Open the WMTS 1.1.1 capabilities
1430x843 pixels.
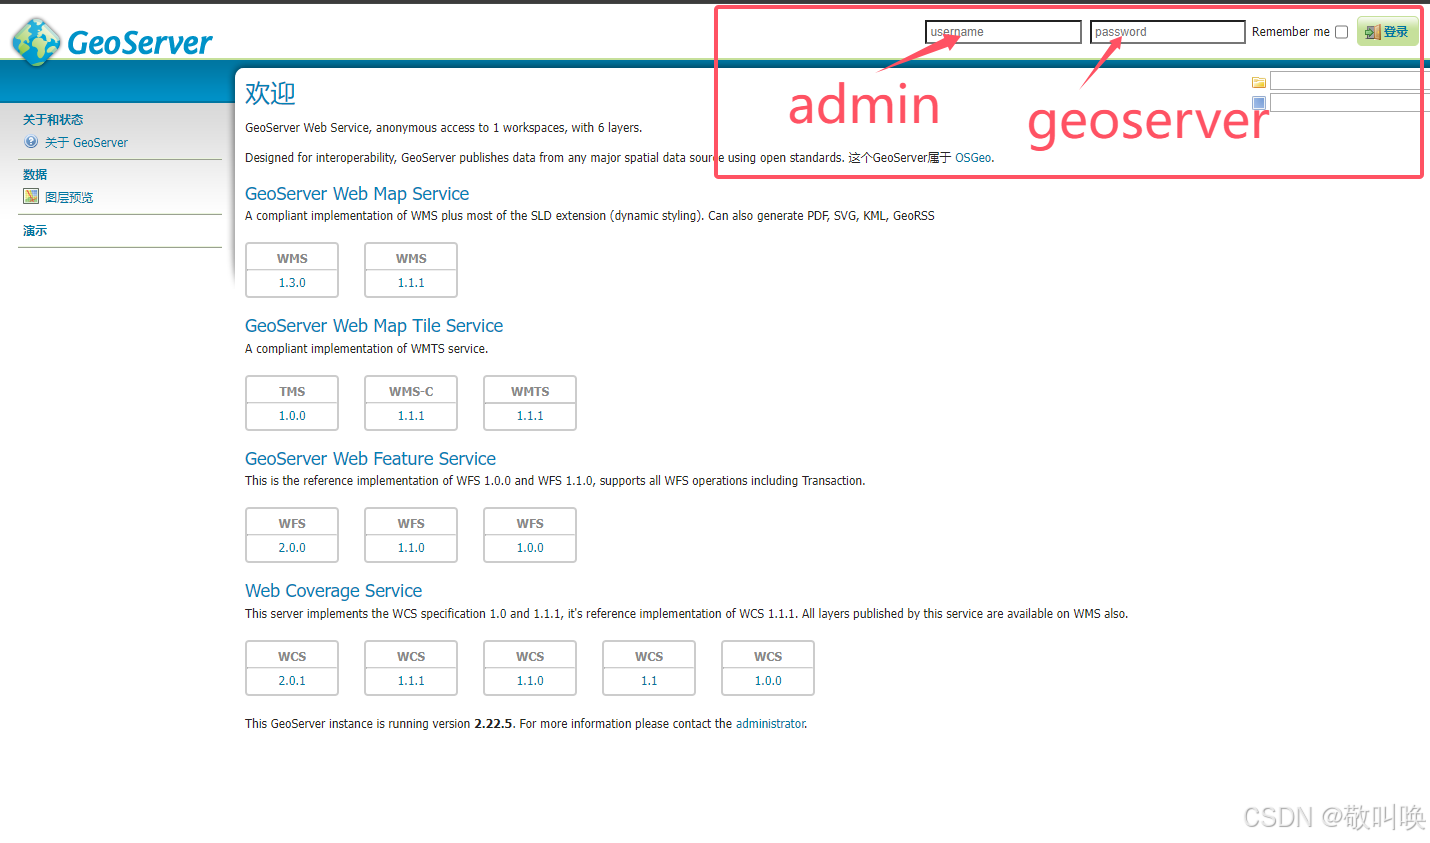[529, 415]
